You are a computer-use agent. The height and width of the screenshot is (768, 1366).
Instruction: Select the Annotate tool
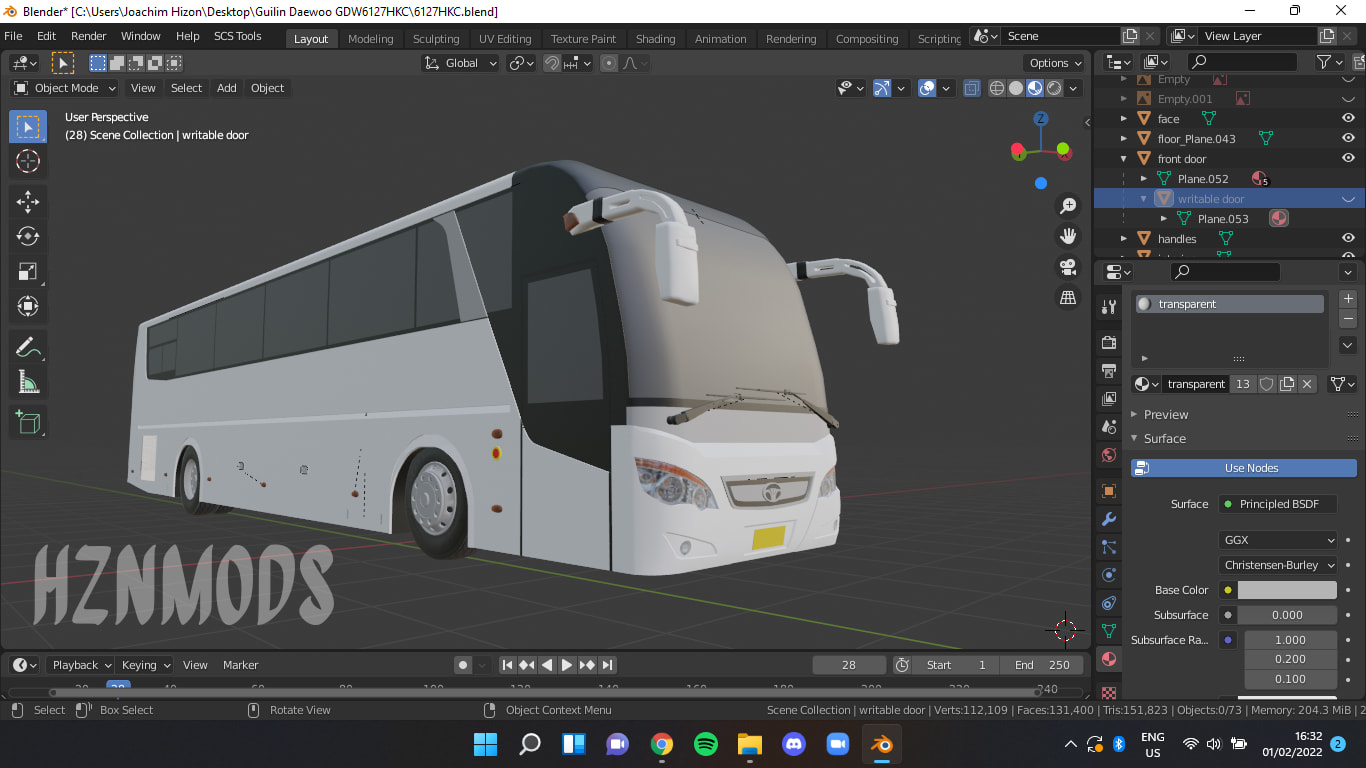[x=28, y=347]
